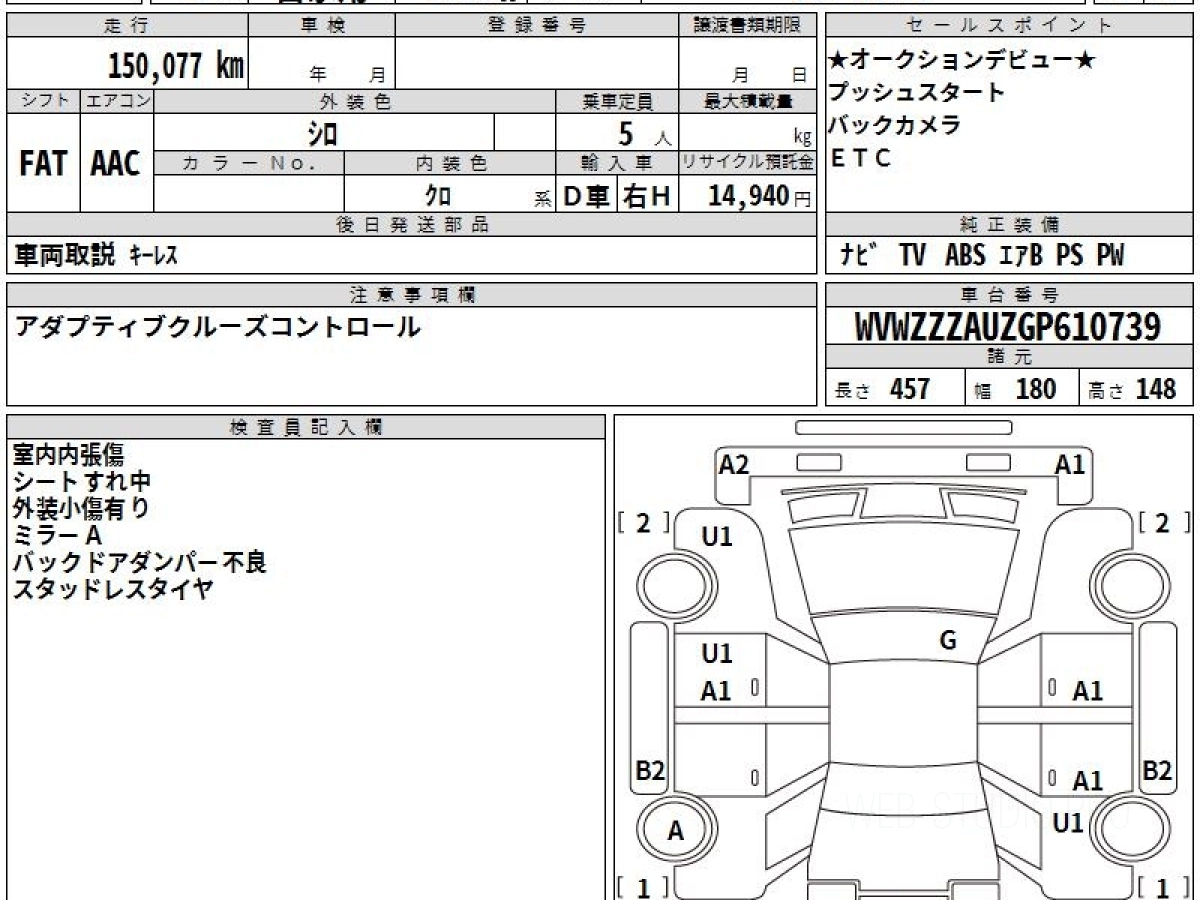Click the rear left wheel marked A
Viewport: 1200px width, 900px height.
tap(676, 831)
